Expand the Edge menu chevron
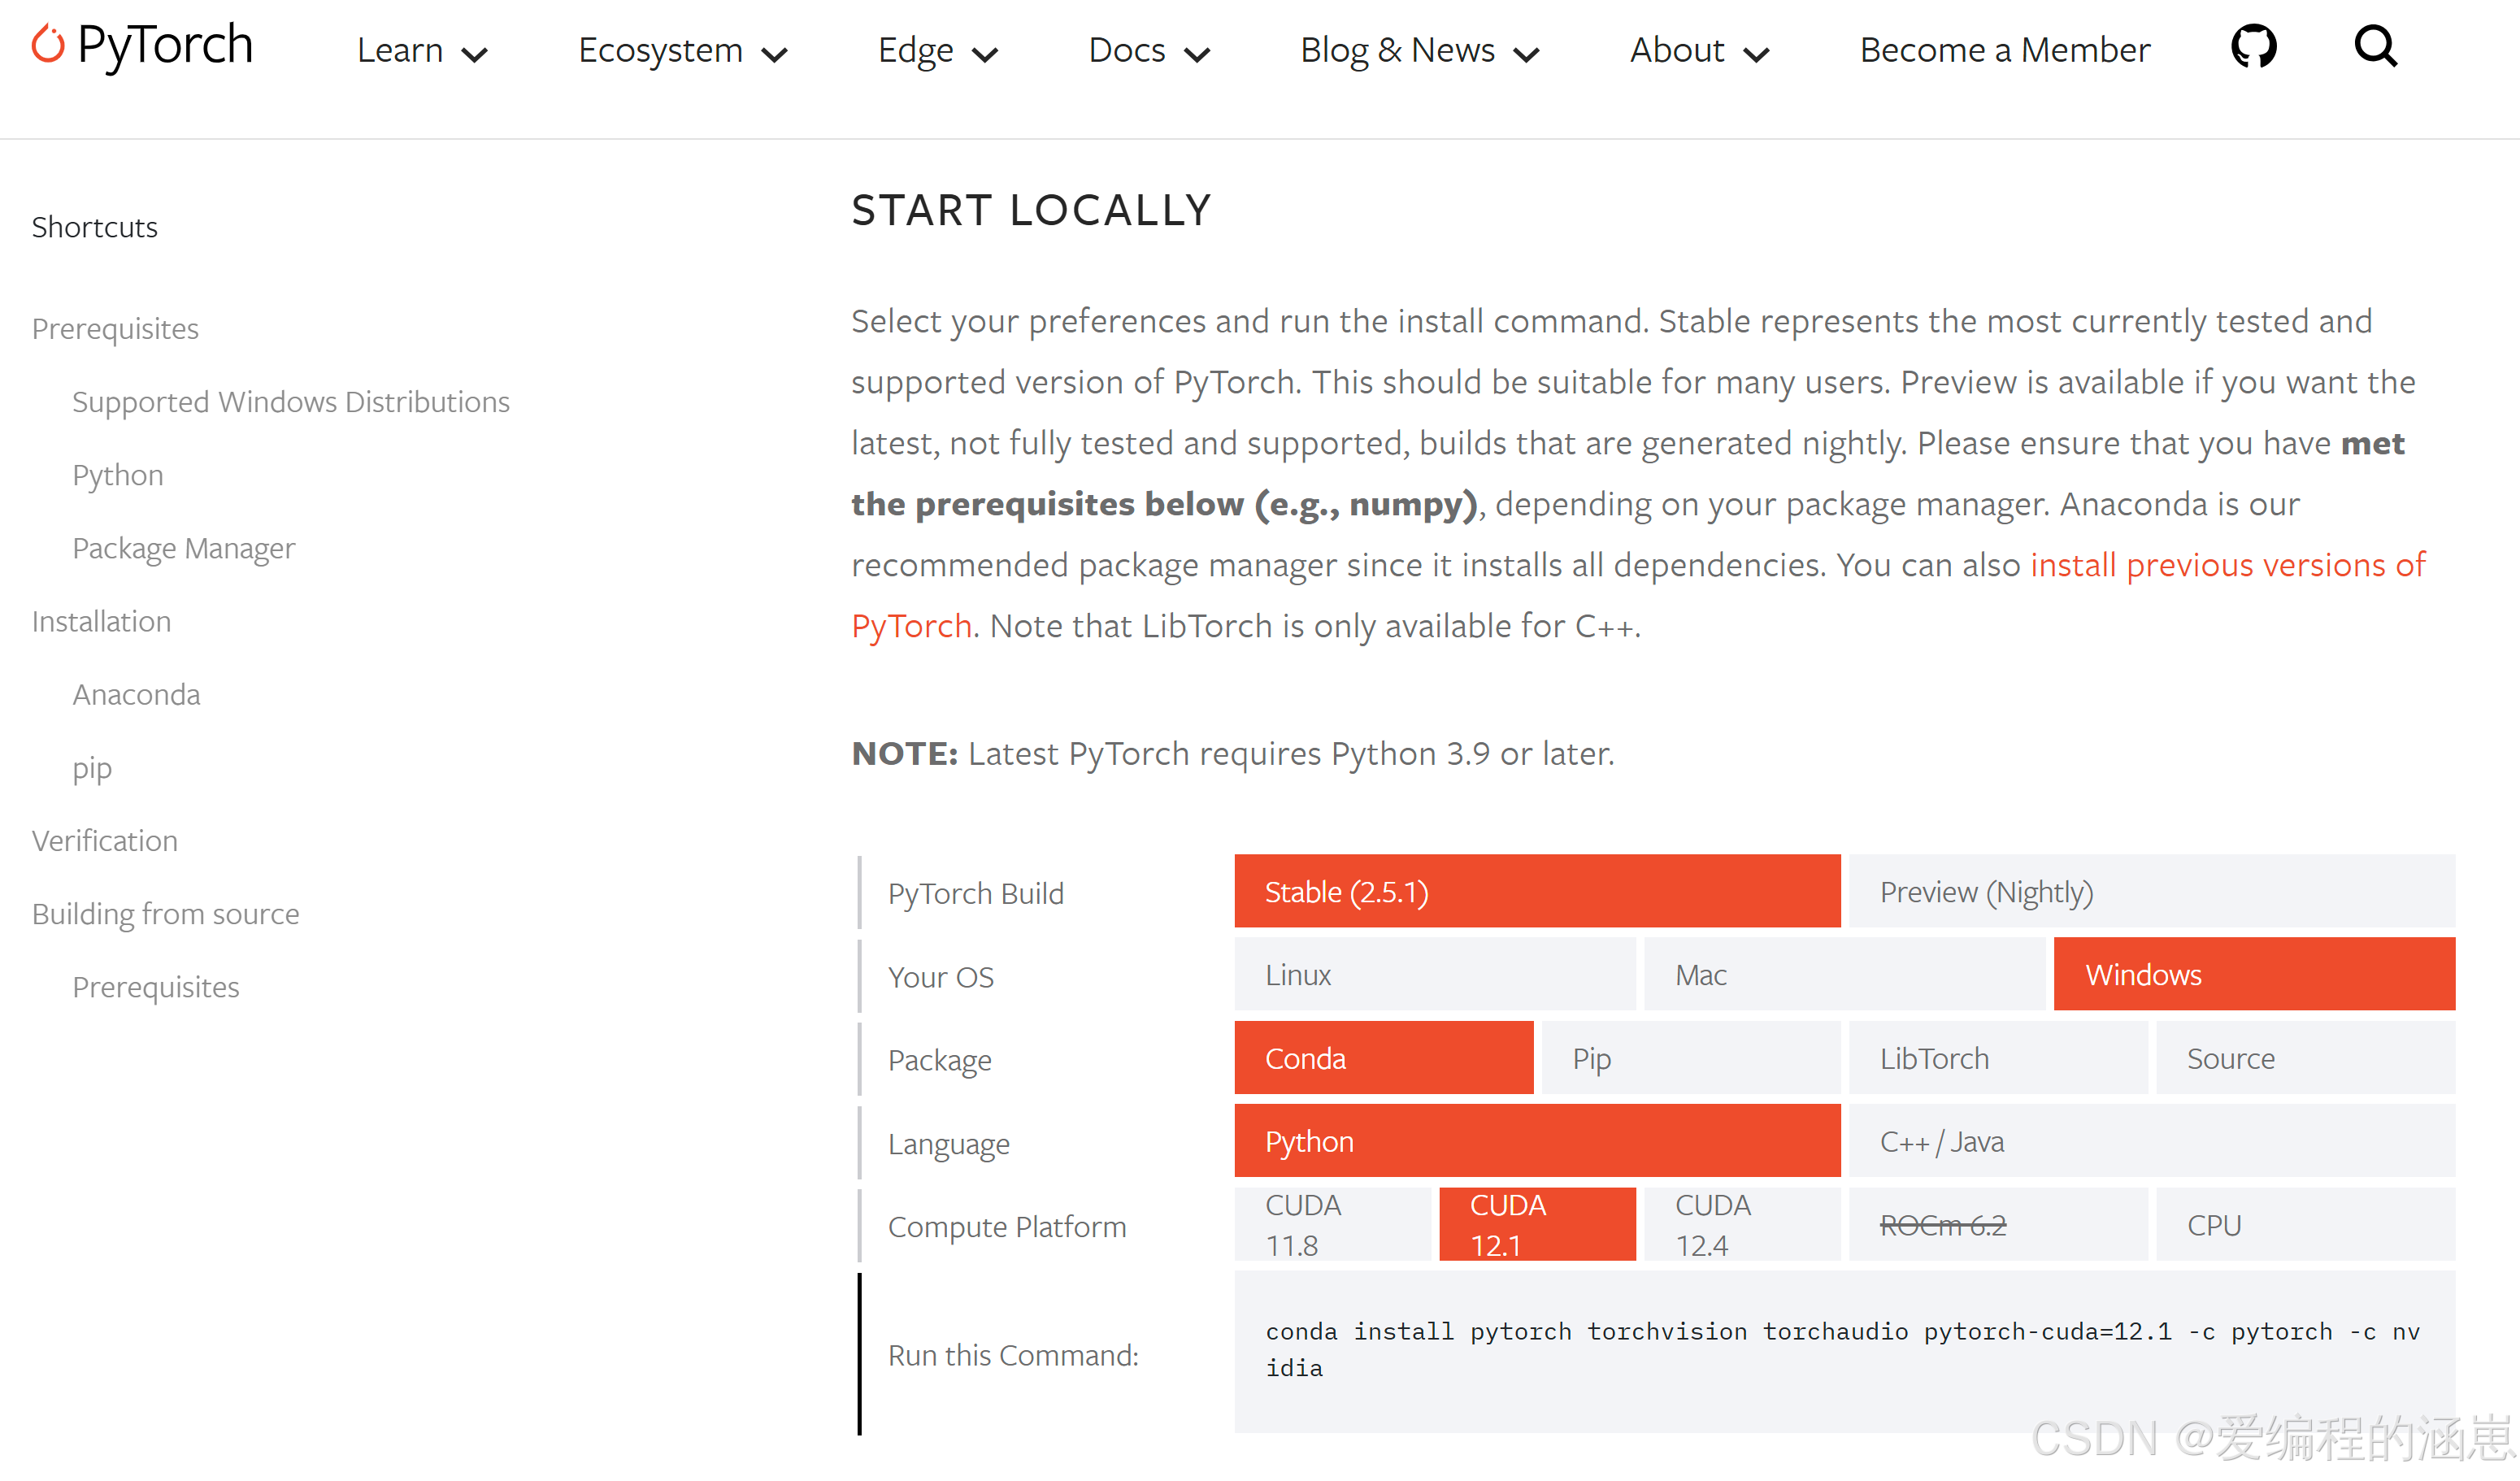Image resolution: width=2520 pixels, height=1481 pixels. click(985, 55)
